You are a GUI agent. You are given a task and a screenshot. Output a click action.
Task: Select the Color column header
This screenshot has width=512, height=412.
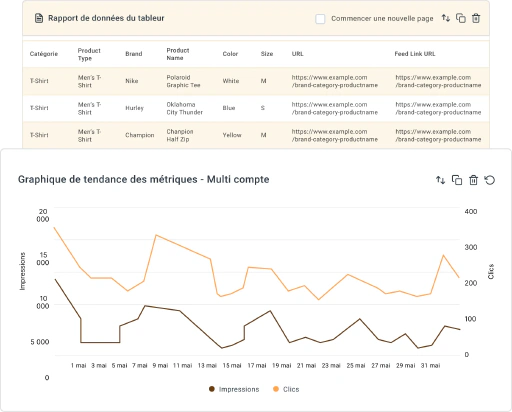(230, 54)
